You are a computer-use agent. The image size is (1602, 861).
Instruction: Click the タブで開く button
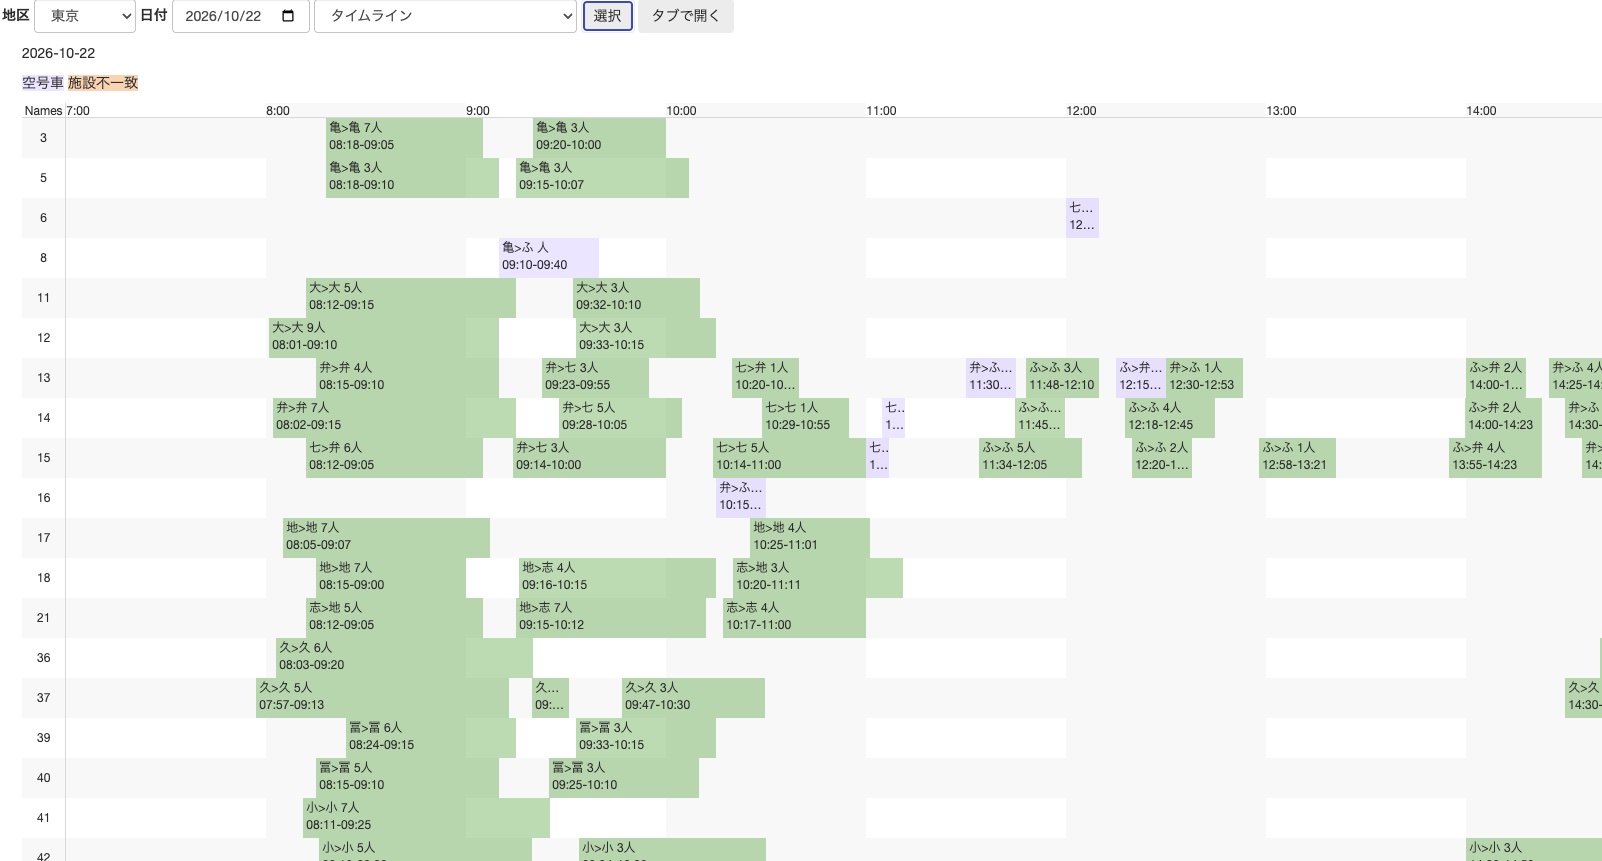[686, 16]
